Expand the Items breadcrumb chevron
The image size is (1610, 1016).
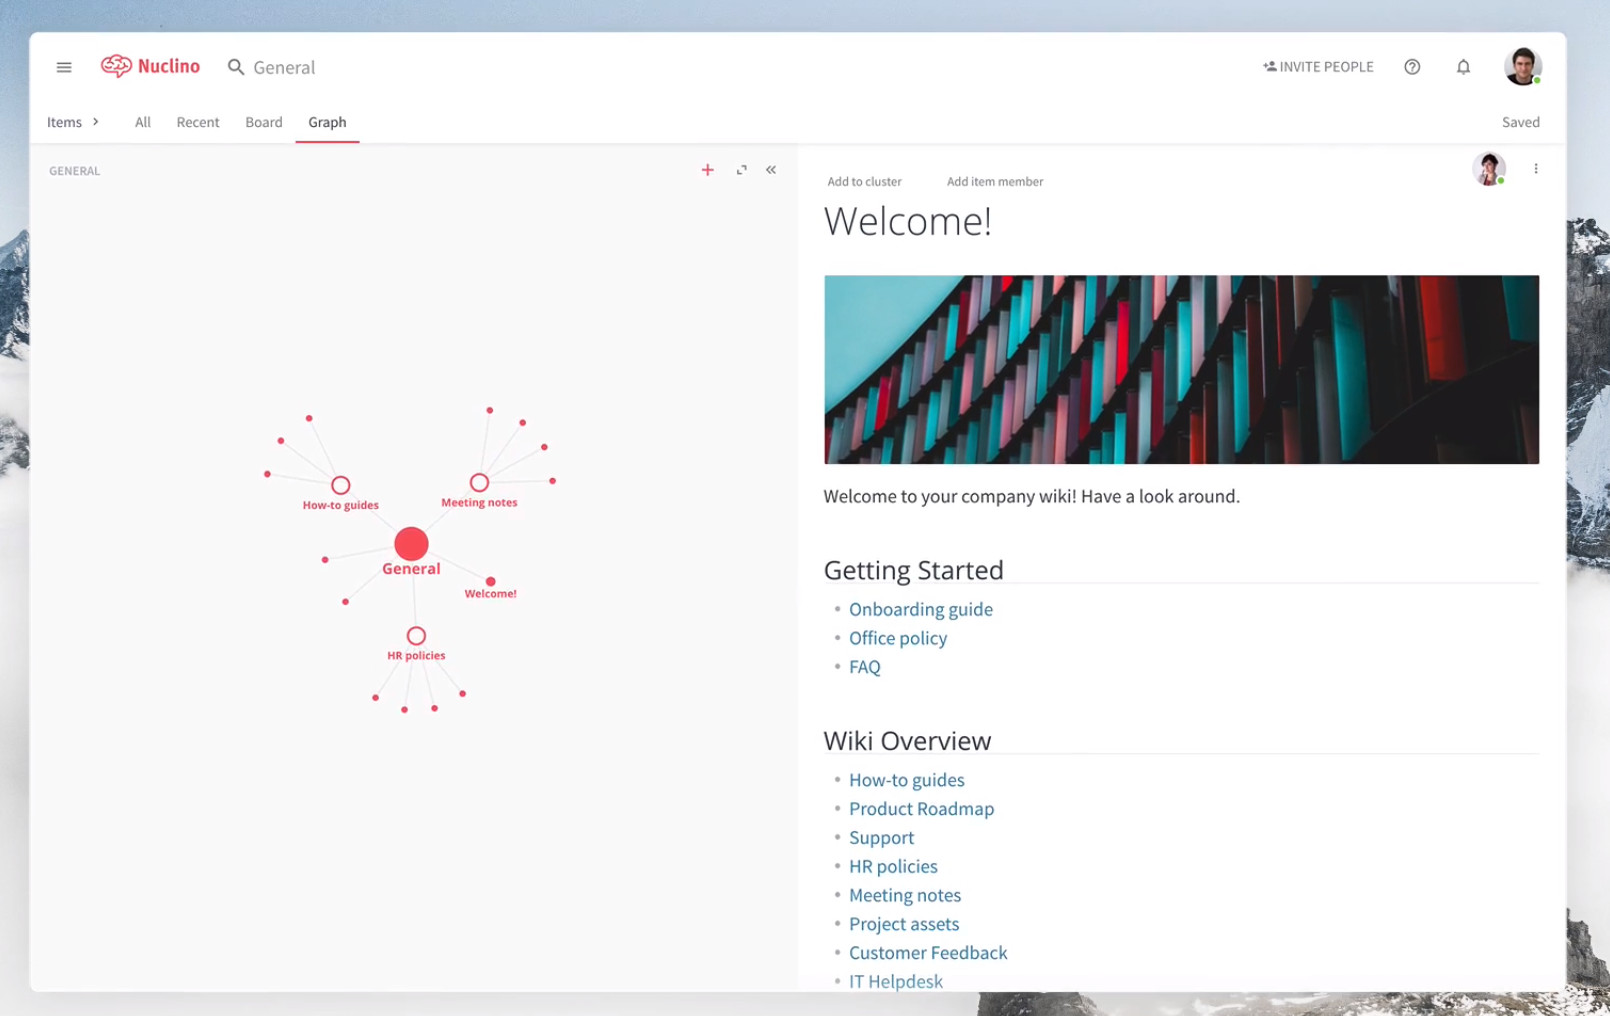click(96, 122)
